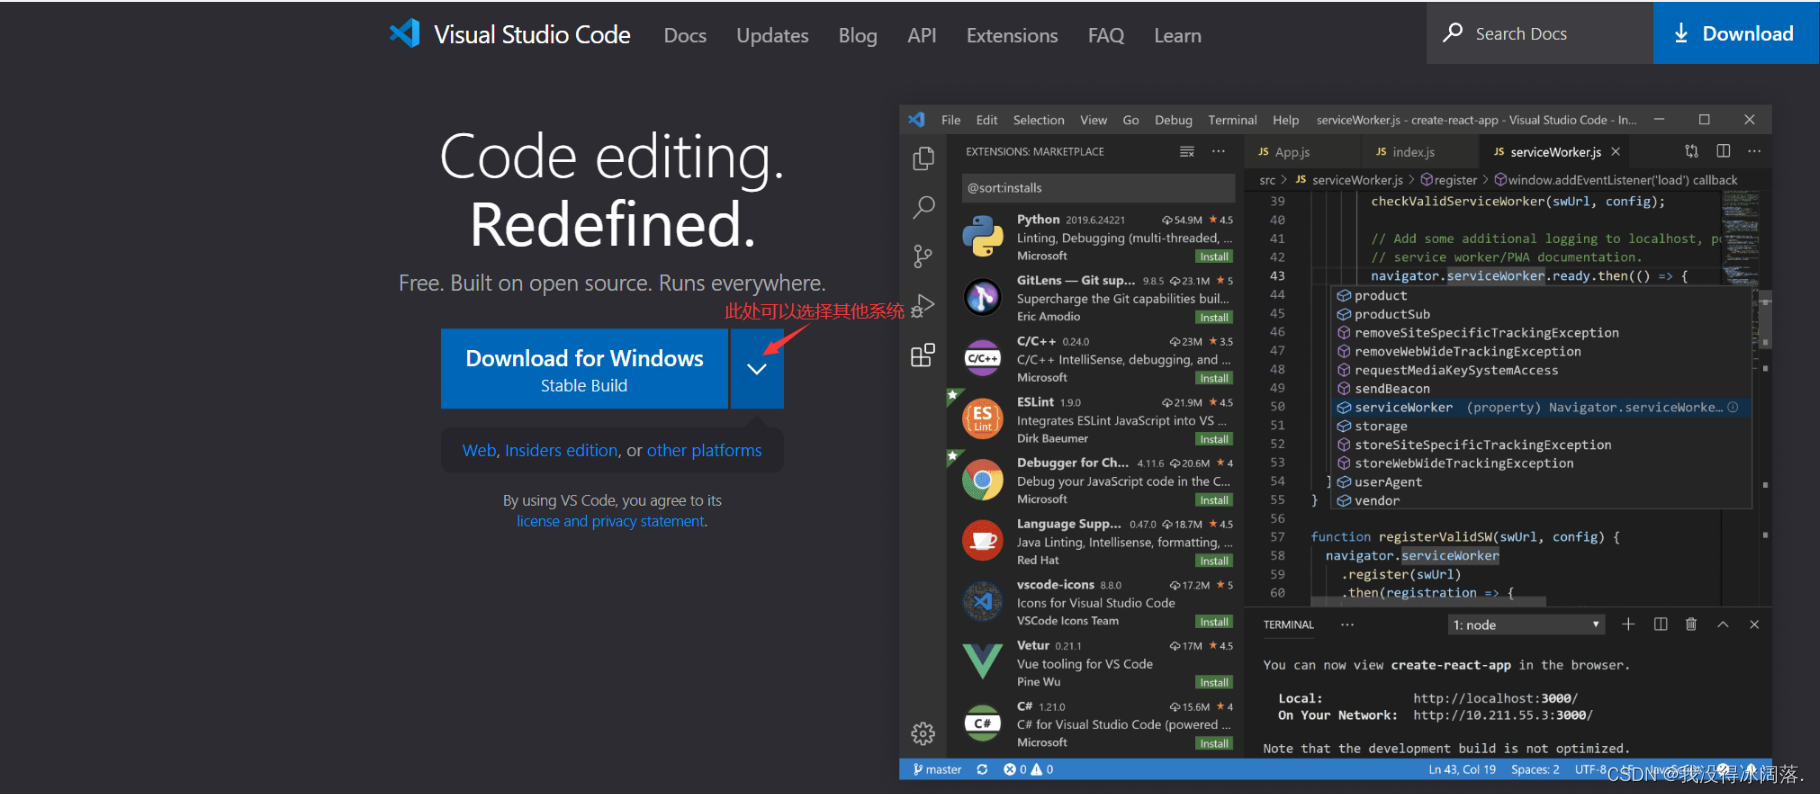The image size is (1820, 794).
Task: Go to the Updates page
Action: click(x=772, y=35)
